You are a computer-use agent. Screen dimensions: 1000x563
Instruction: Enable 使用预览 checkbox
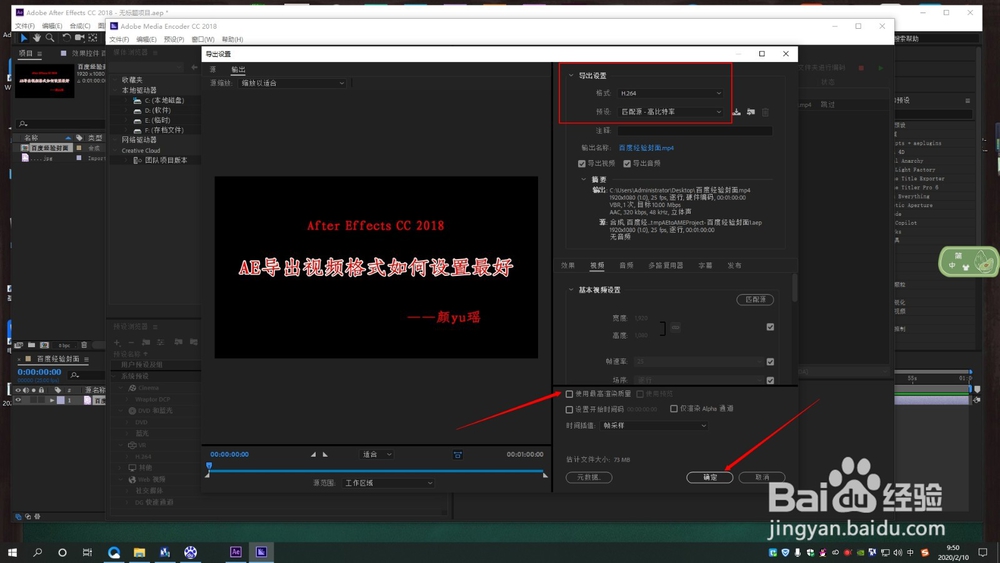(640, 394)
